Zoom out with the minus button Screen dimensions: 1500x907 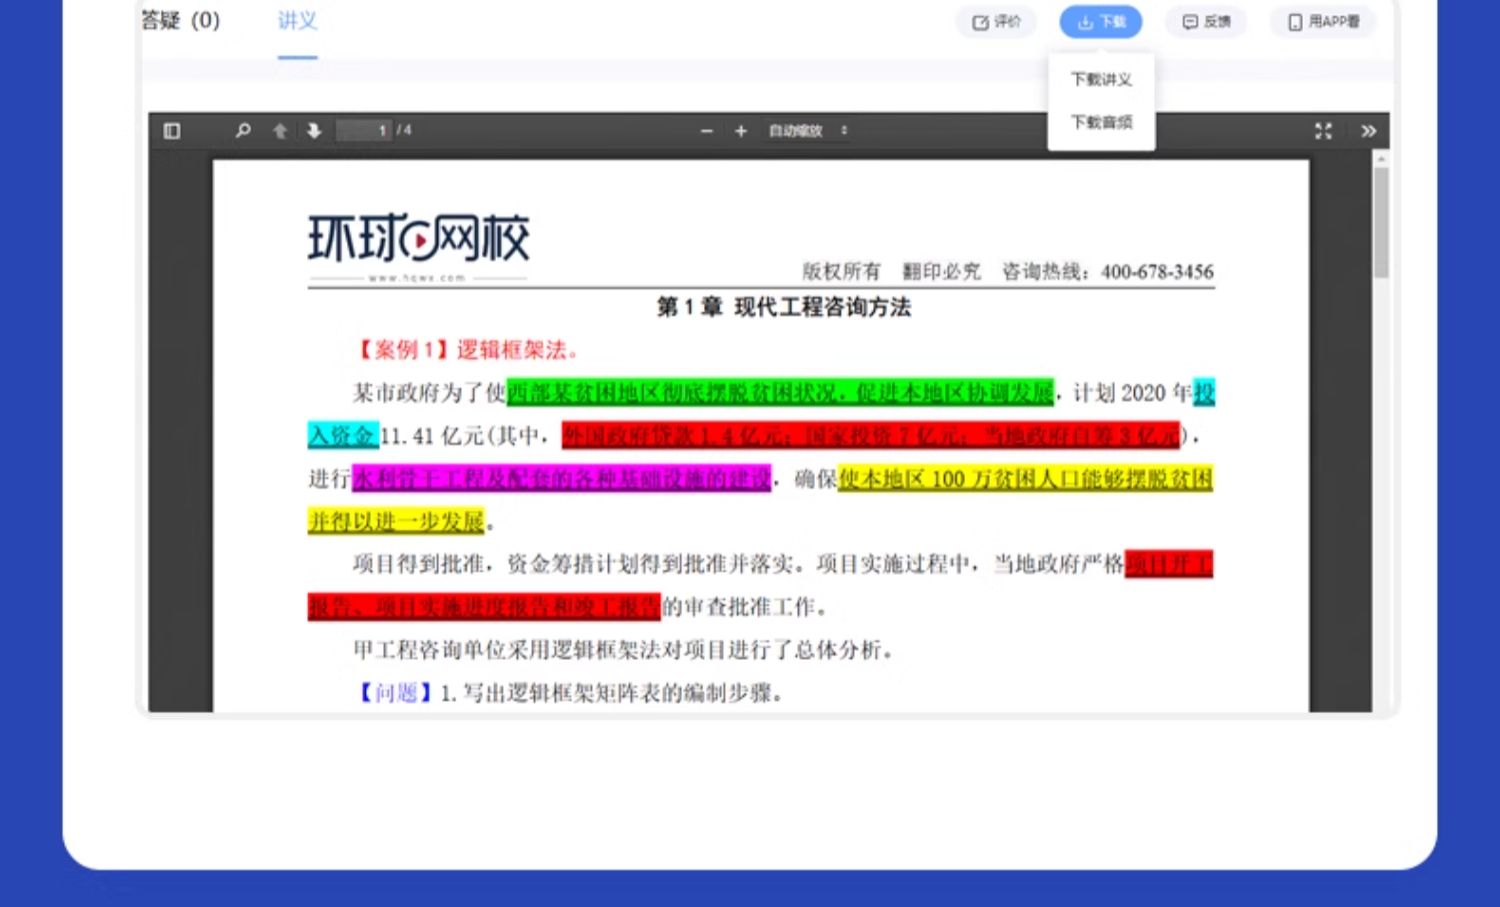tap(707, 131)
